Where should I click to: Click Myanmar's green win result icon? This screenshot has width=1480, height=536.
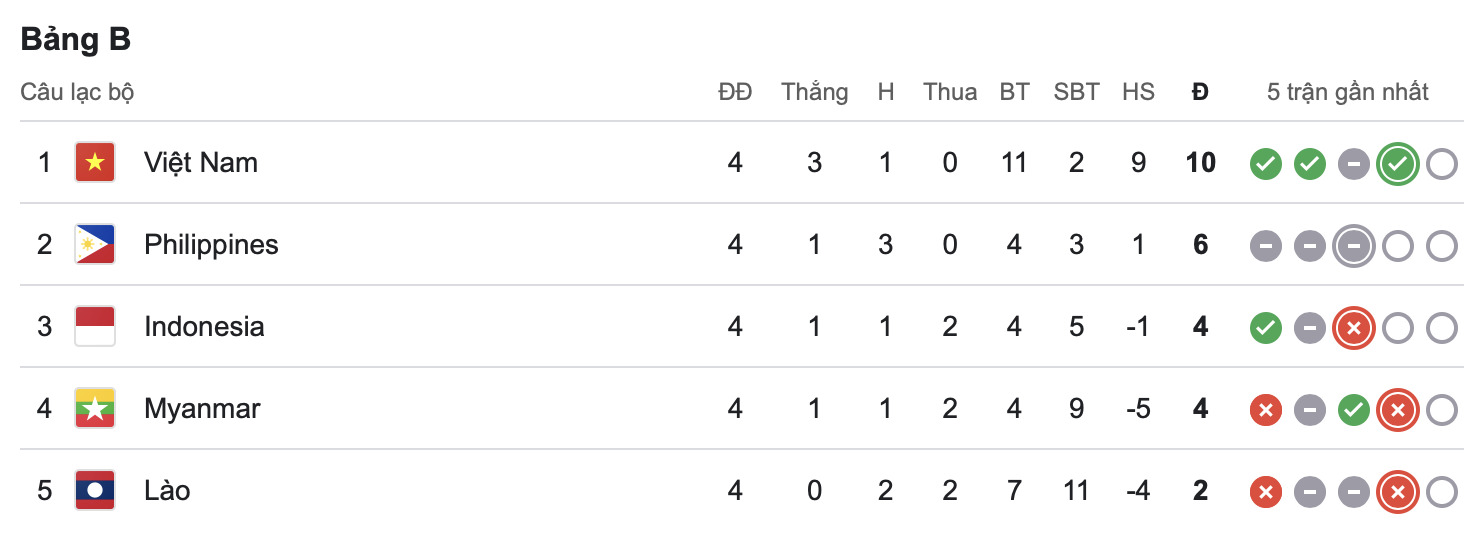pyautogui.click(x=1353, y=409)
